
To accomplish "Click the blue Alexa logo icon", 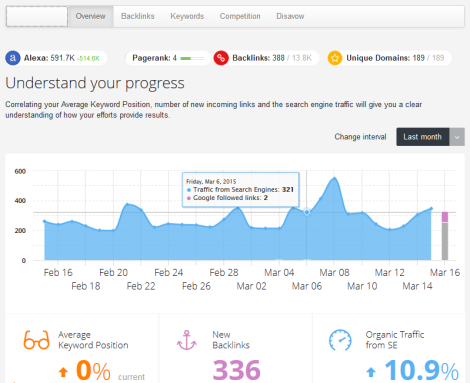I will click(13, 58).
